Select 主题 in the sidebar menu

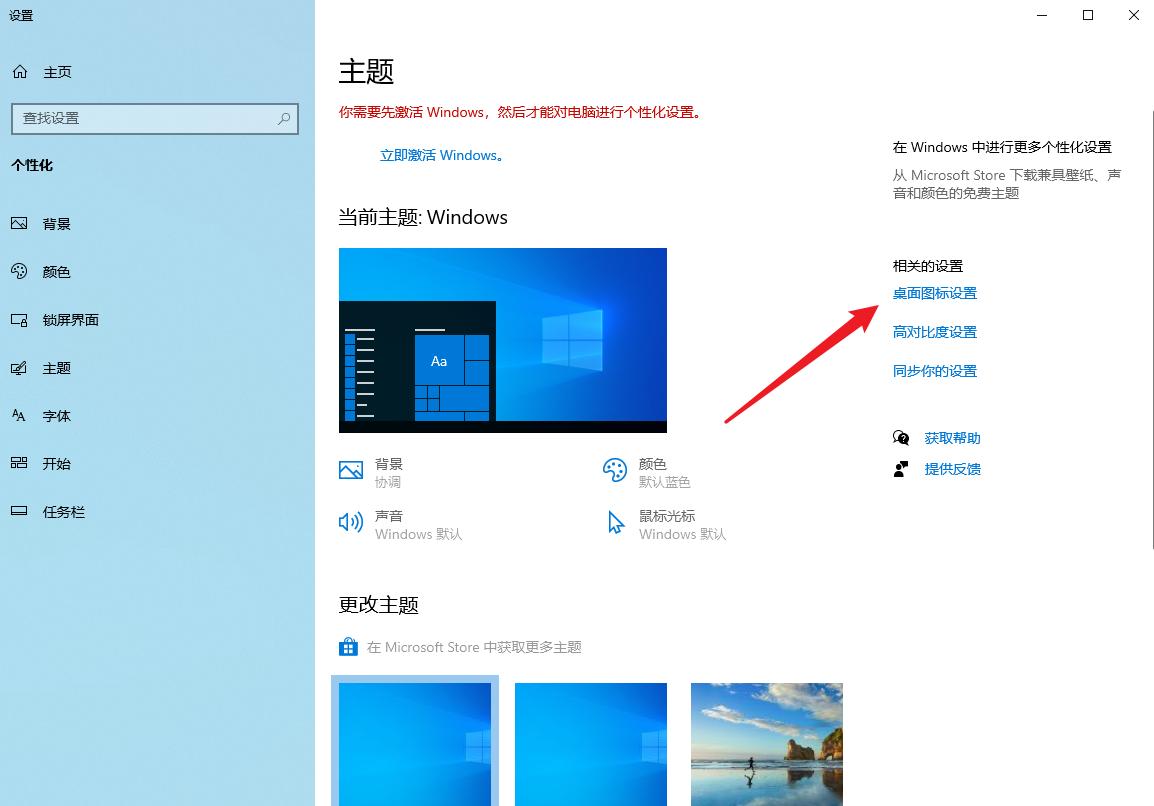[x=57, y=368]
